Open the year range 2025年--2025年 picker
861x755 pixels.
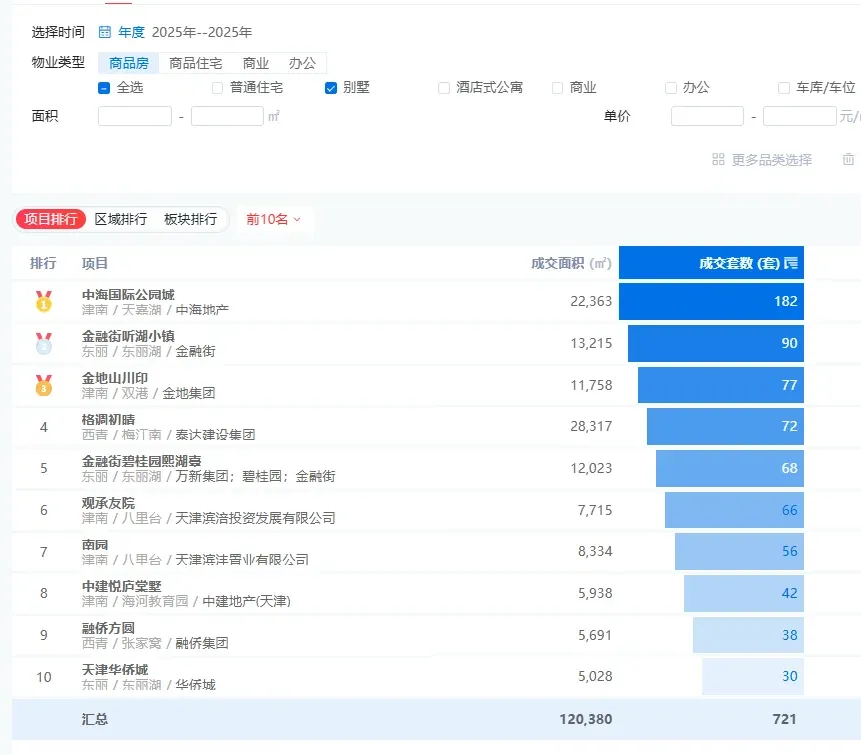202,32
